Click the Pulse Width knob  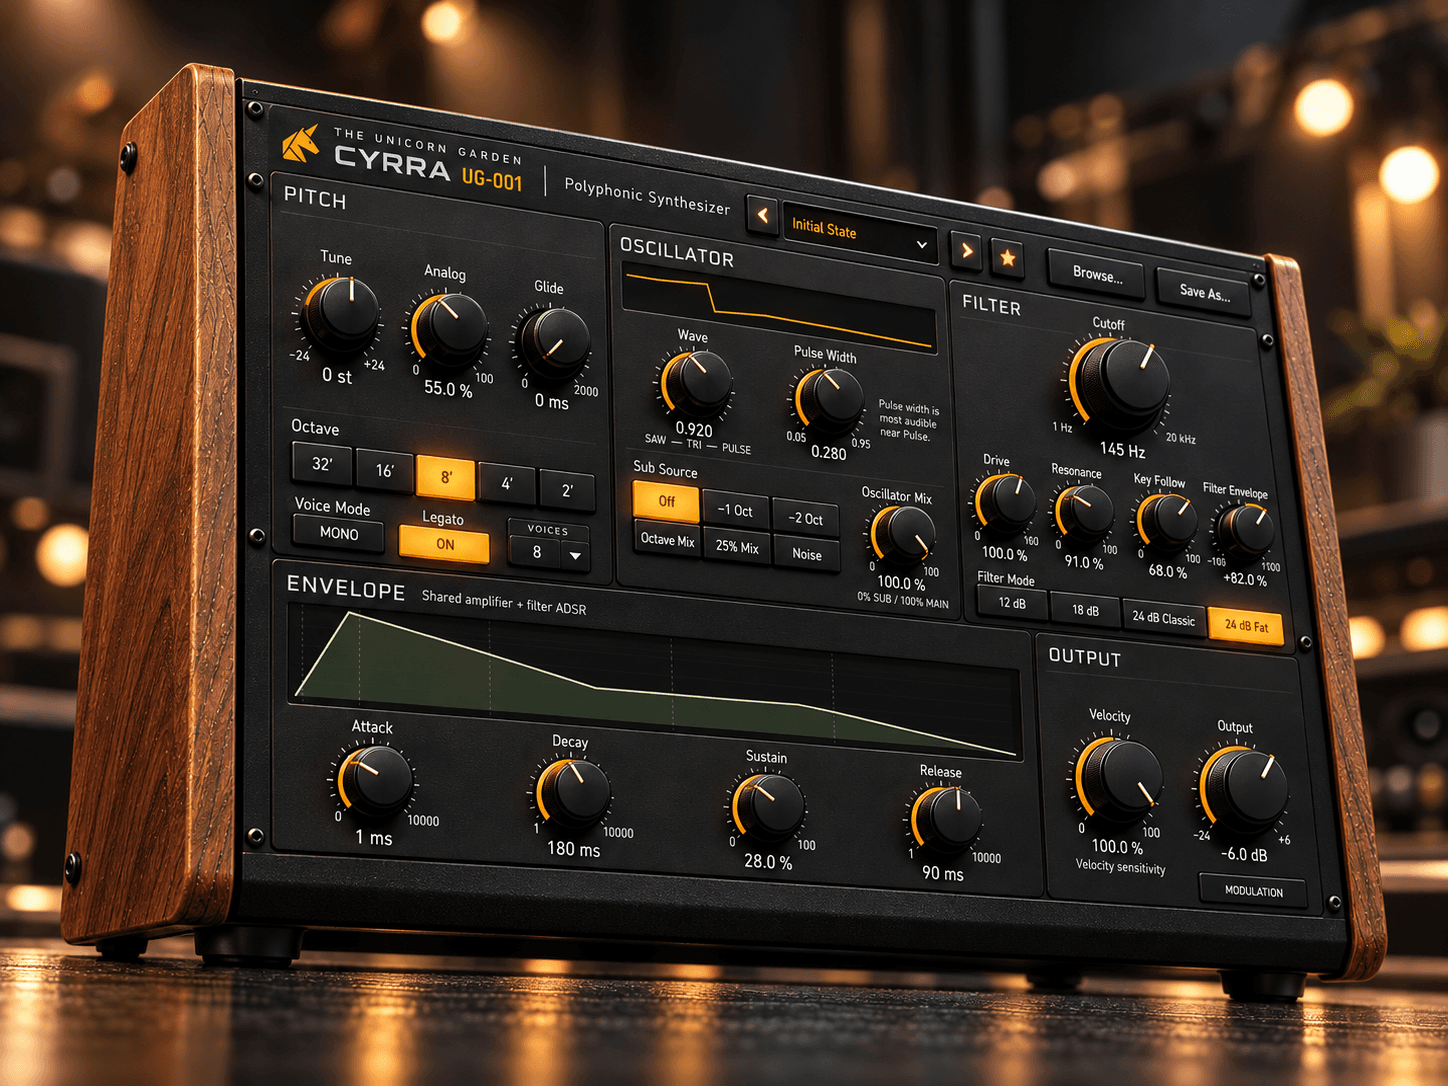coord(829,401)
